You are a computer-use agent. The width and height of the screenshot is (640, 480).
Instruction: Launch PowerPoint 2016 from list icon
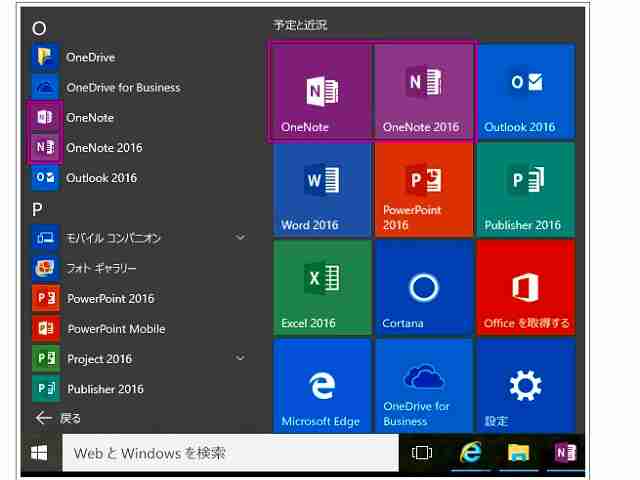pyautogui.click(x=45, y=298)
